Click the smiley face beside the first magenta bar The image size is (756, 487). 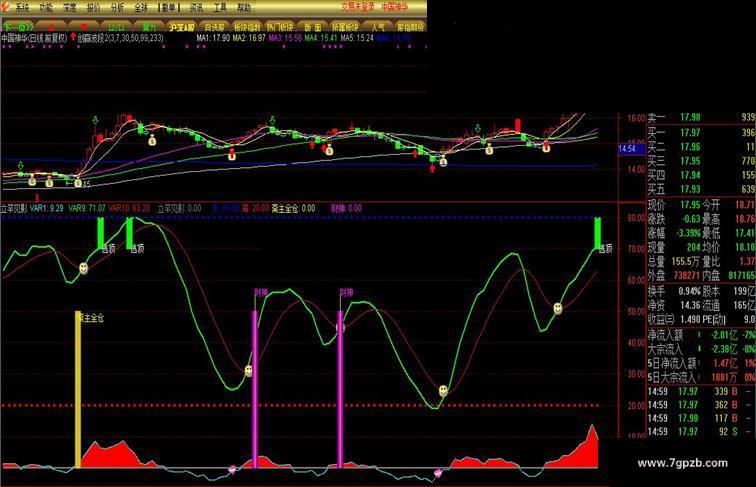[248, 371]
